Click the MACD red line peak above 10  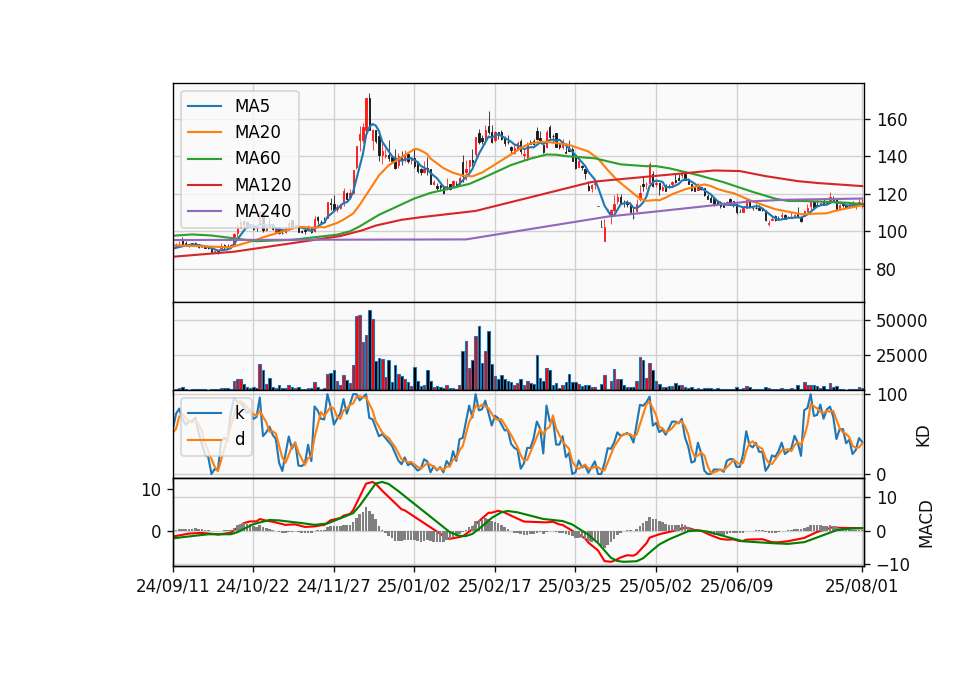[370, 482]
